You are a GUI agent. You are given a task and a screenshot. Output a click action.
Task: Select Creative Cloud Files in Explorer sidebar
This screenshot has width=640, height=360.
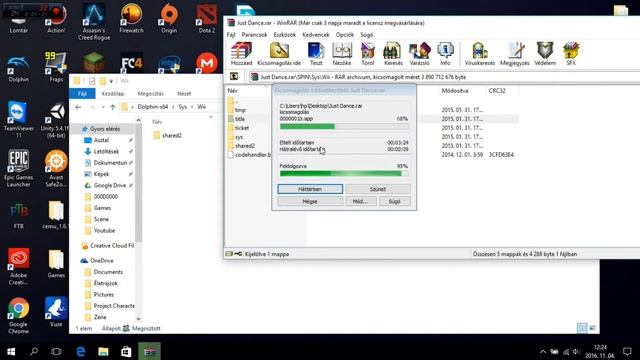(x=107, y=246)
